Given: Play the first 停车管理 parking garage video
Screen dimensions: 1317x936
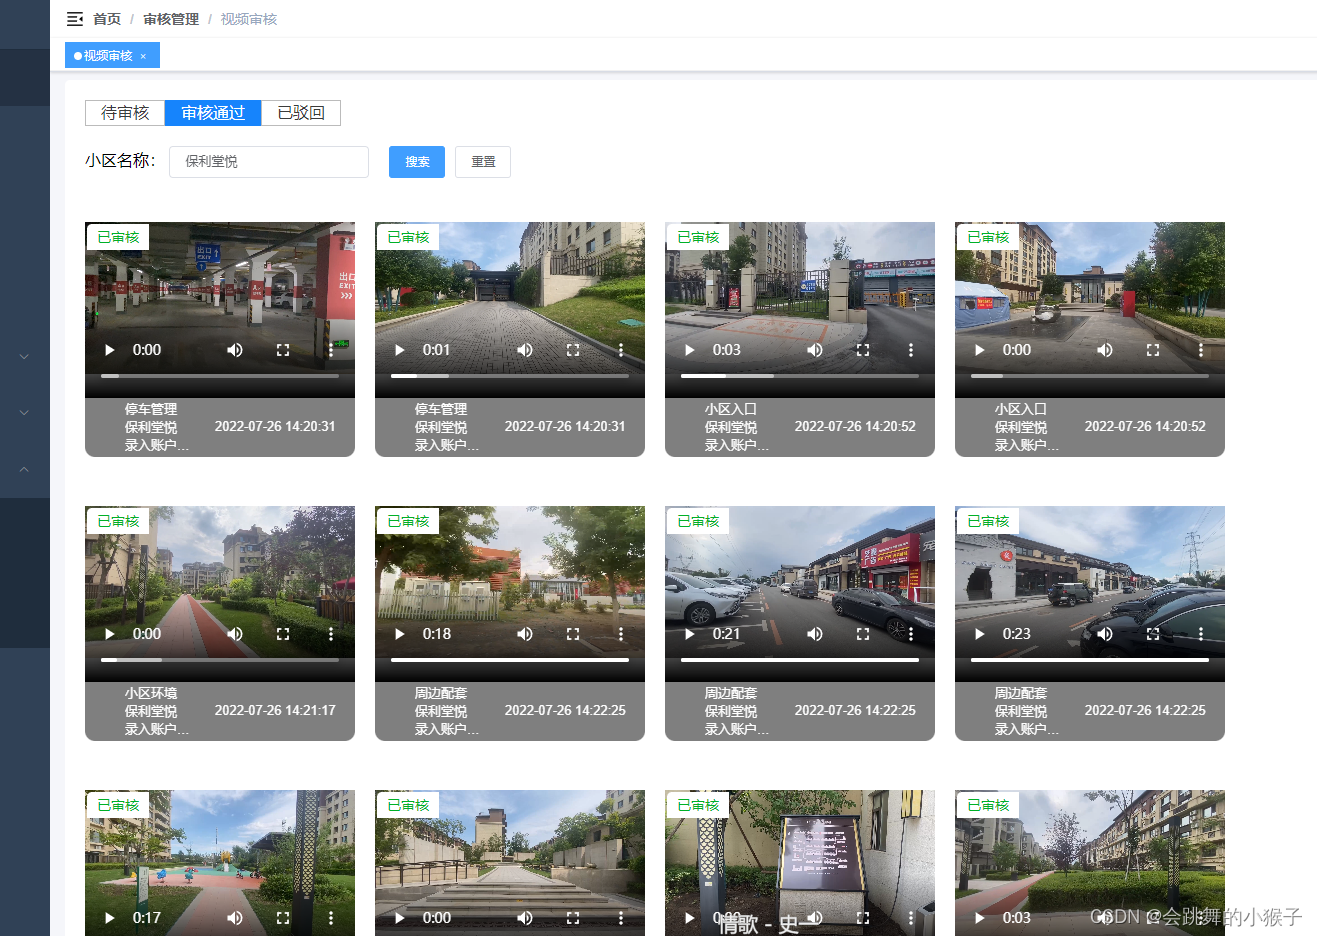Looking at the screenshot, I should (109, 350).
